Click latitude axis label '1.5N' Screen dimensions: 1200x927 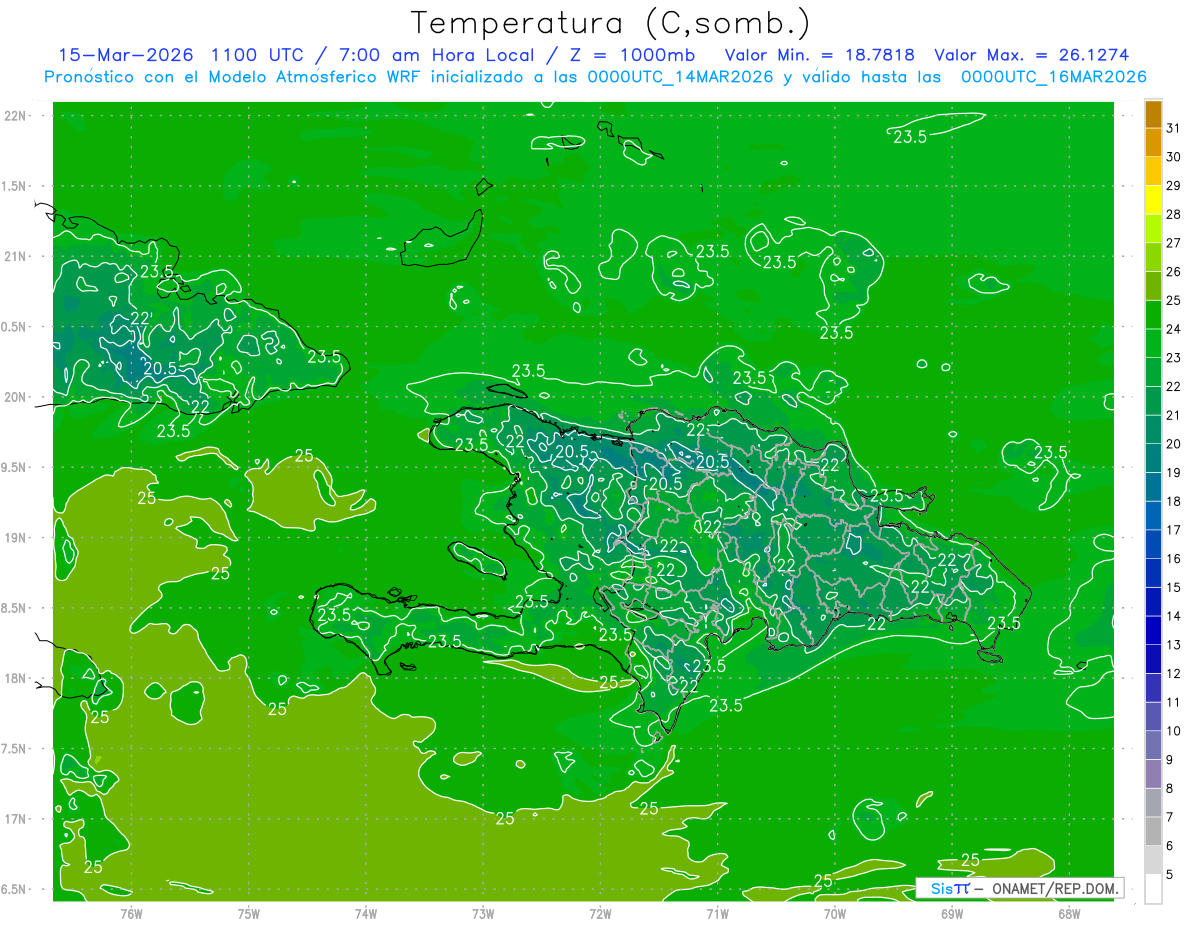(x=16, y=186)
